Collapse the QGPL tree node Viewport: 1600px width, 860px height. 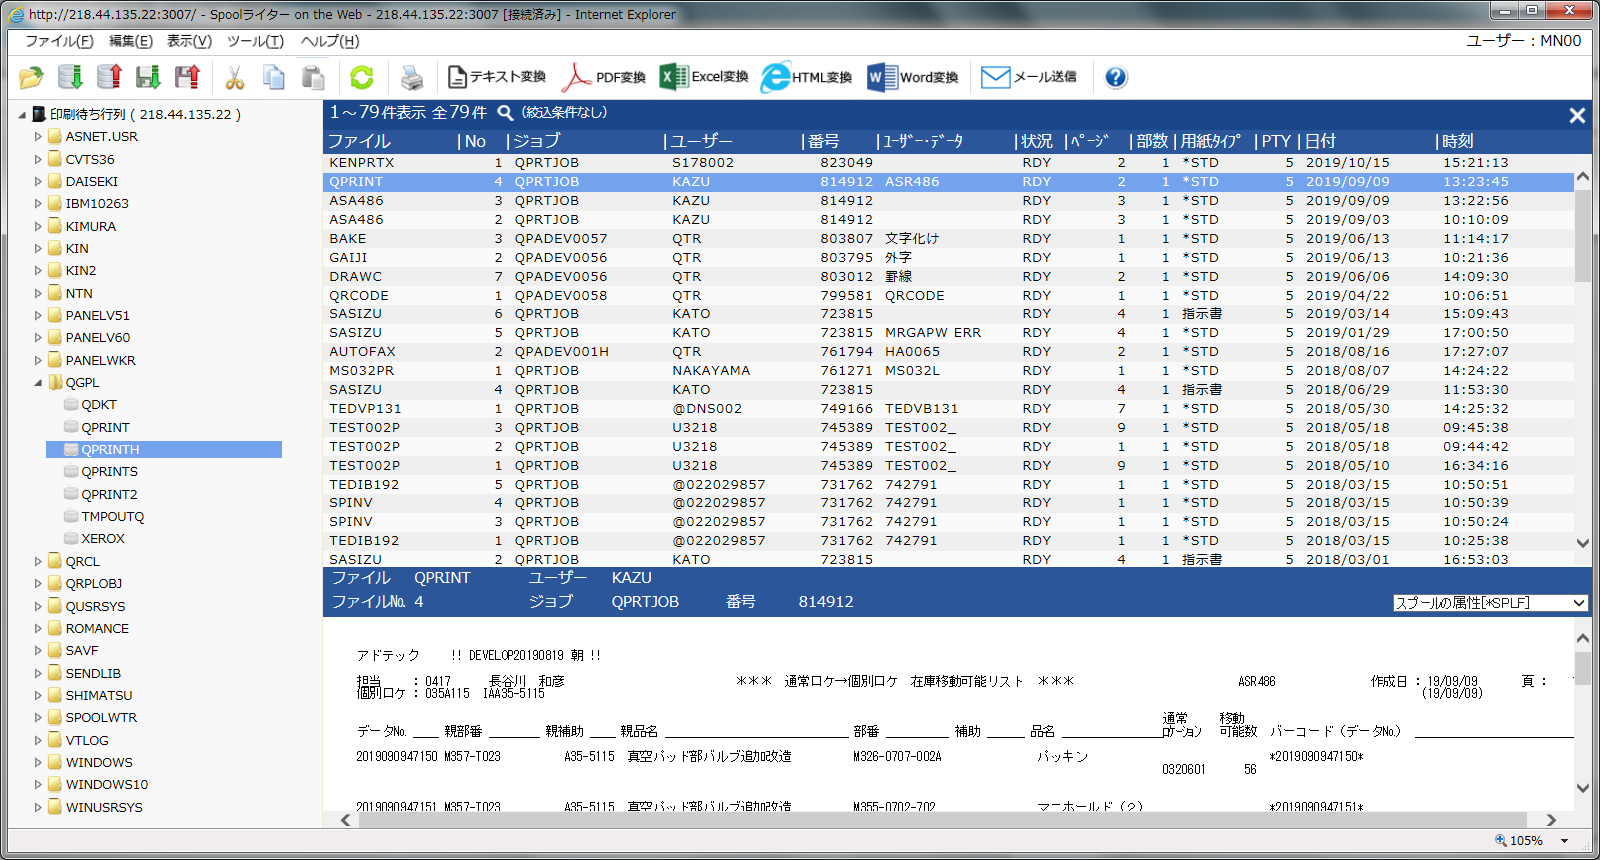[x=39, y=383]
